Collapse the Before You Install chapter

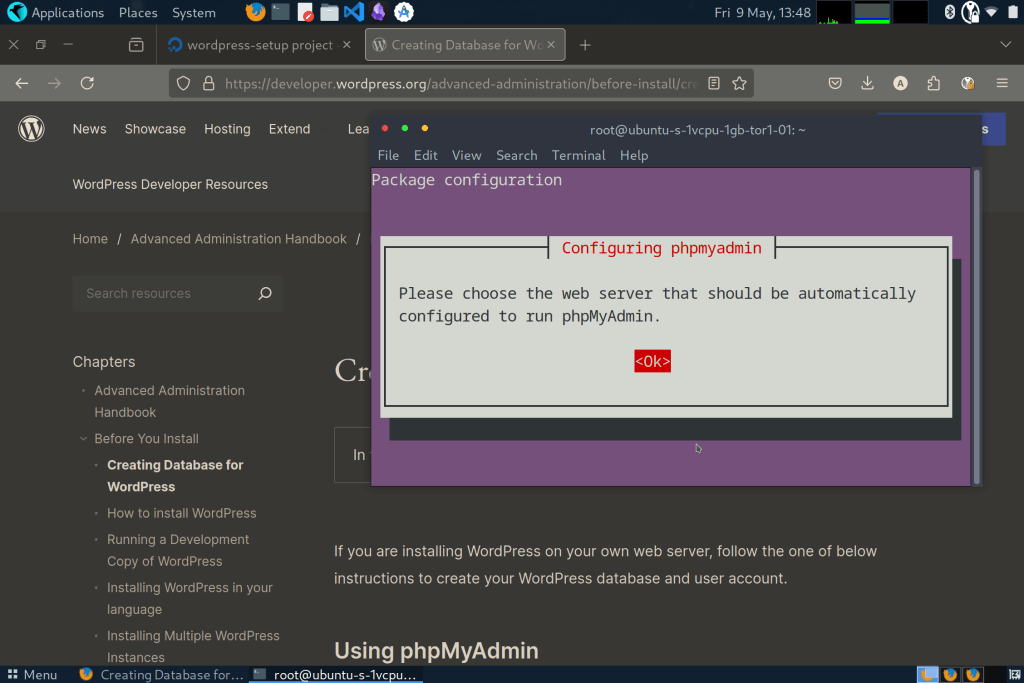[x=83, y=439]
